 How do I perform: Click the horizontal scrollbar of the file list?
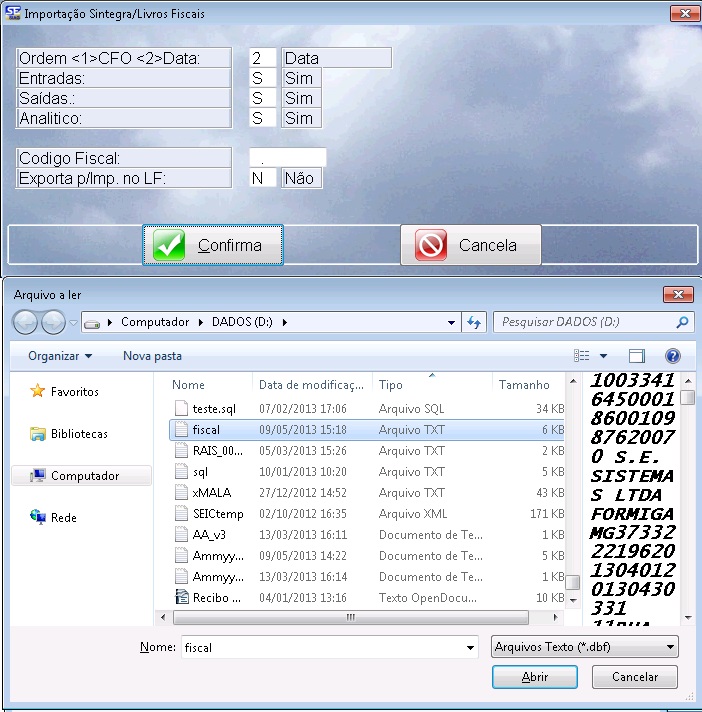pyautogui.click(x=351, y=617)
